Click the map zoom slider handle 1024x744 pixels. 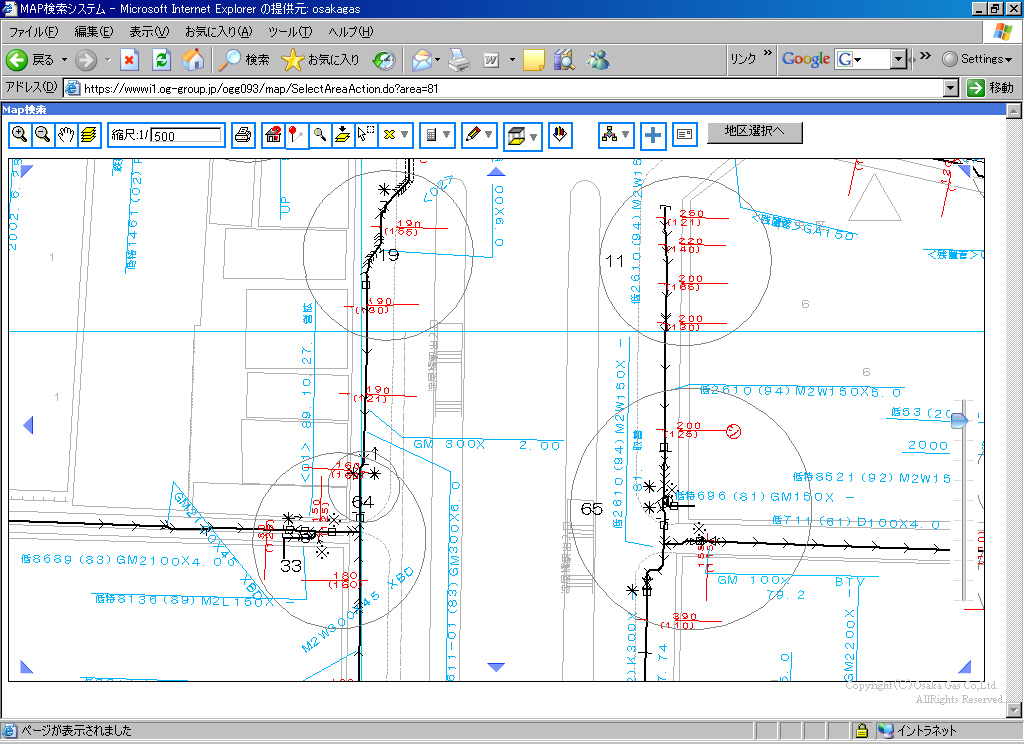point(959,421)
